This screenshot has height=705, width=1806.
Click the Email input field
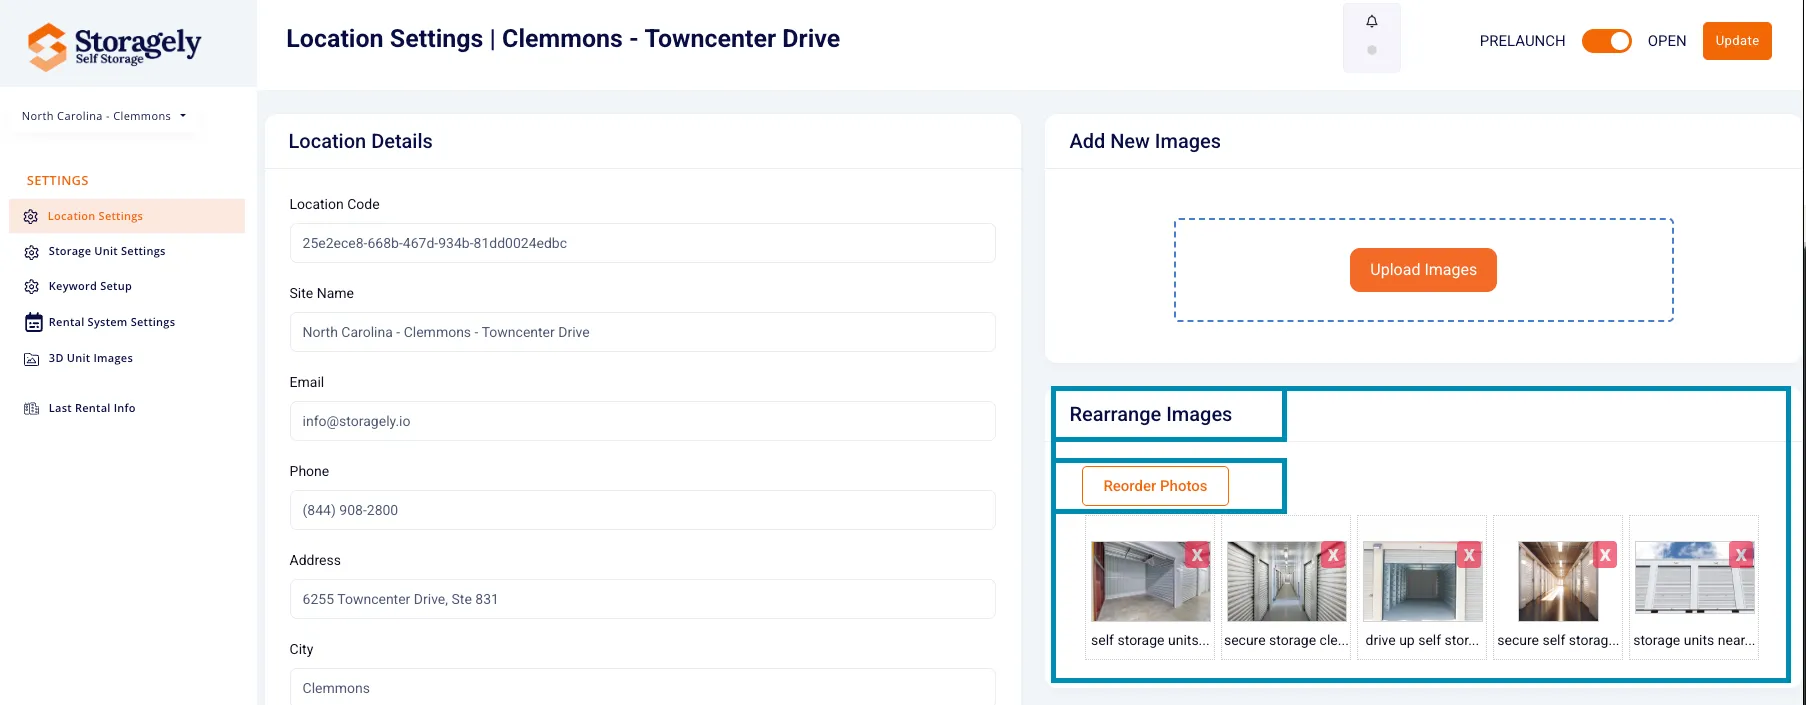coord(643,421)
